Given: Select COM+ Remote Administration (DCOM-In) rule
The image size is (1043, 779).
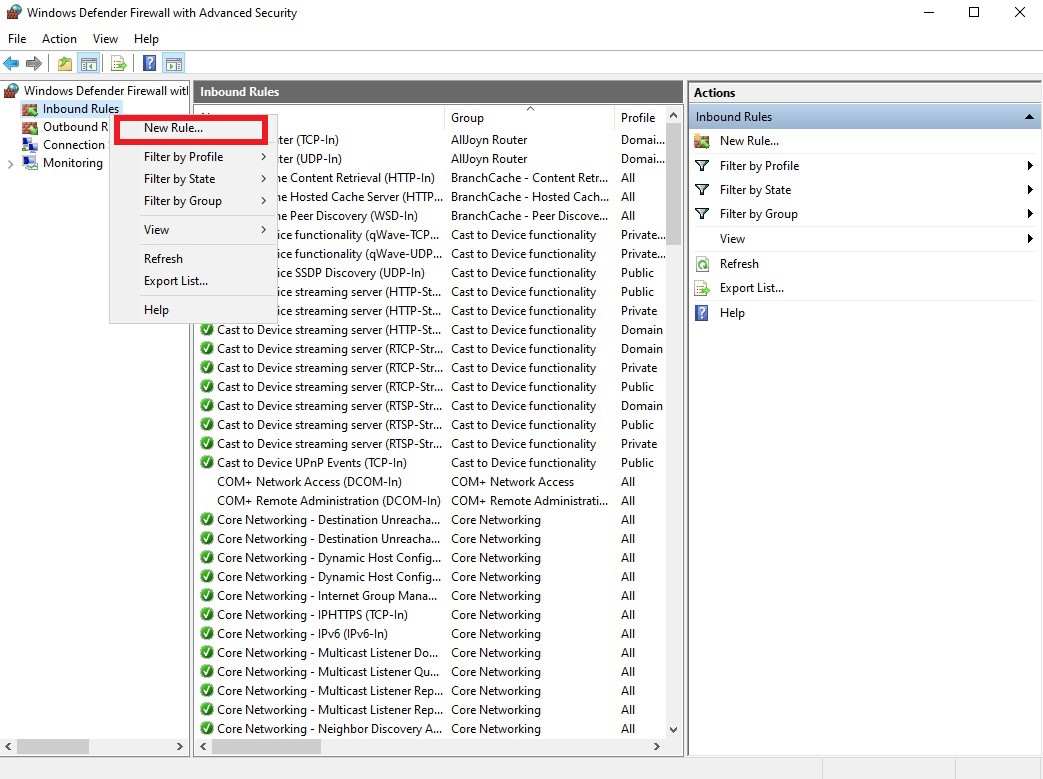Looking at the screenshot, I should tap(329, 500).
